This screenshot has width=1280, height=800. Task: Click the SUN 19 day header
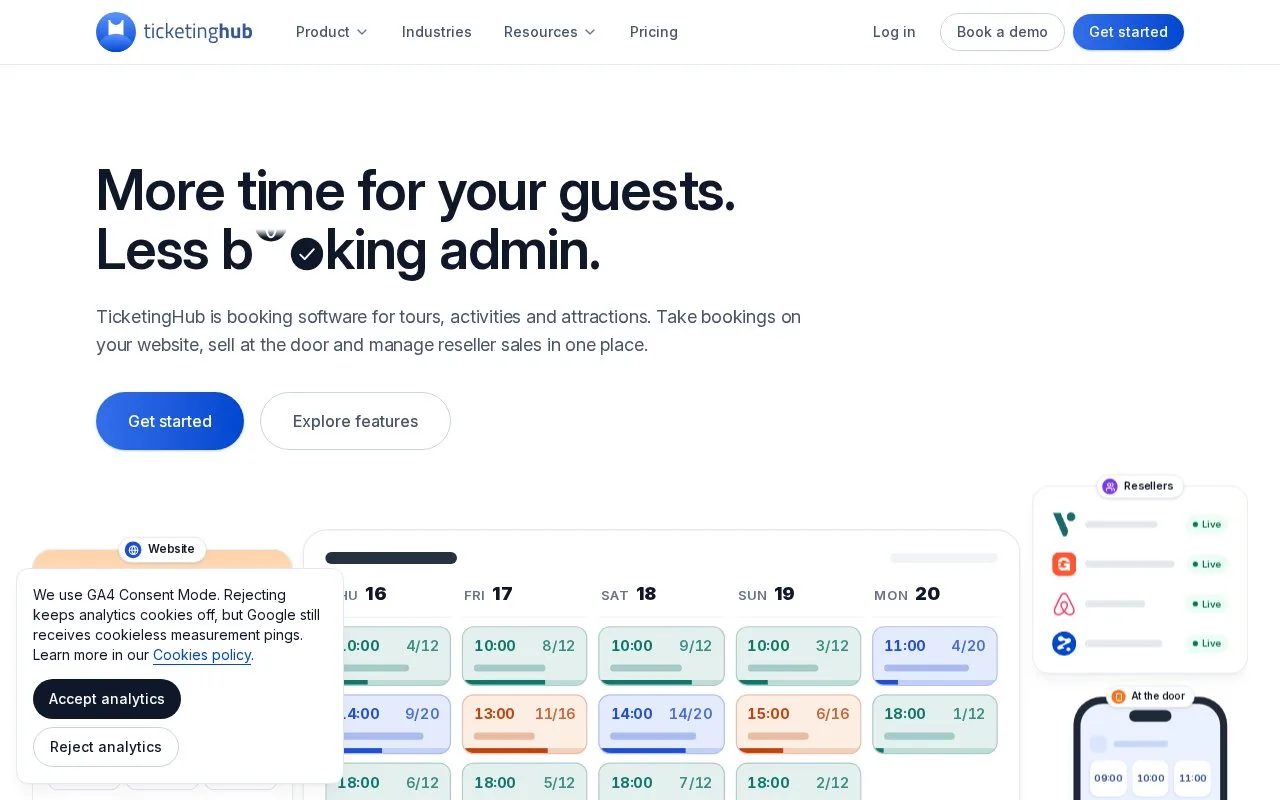(766, 594)
